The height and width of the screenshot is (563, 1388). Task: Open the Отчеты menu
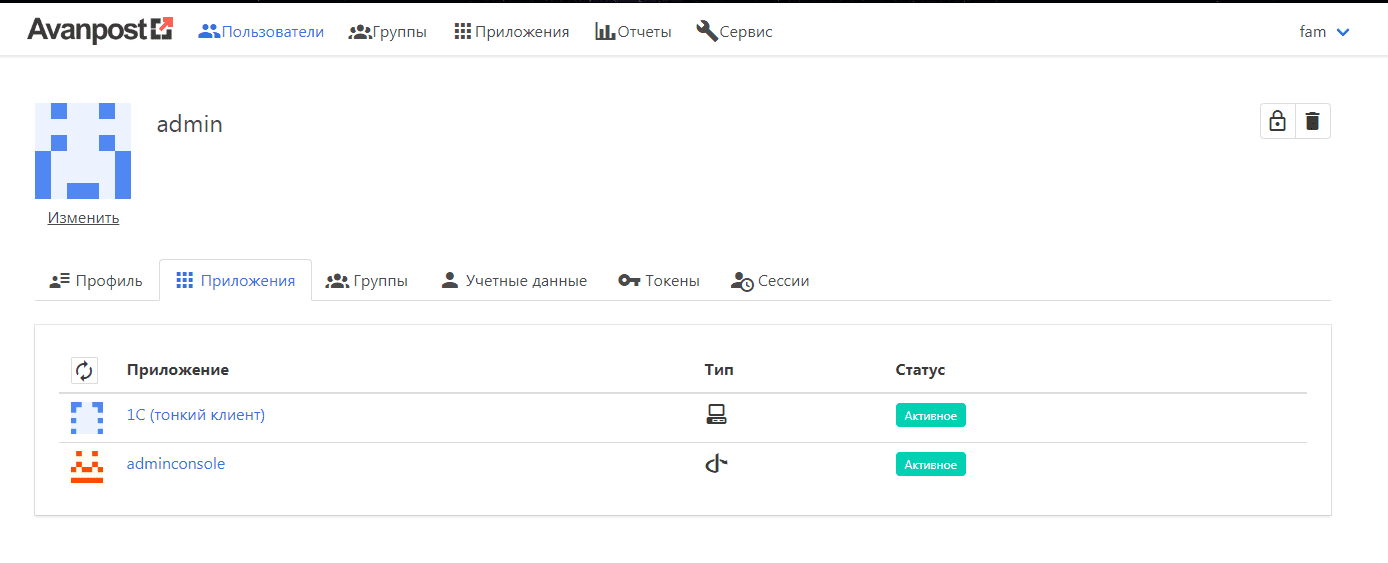(633, 32)
